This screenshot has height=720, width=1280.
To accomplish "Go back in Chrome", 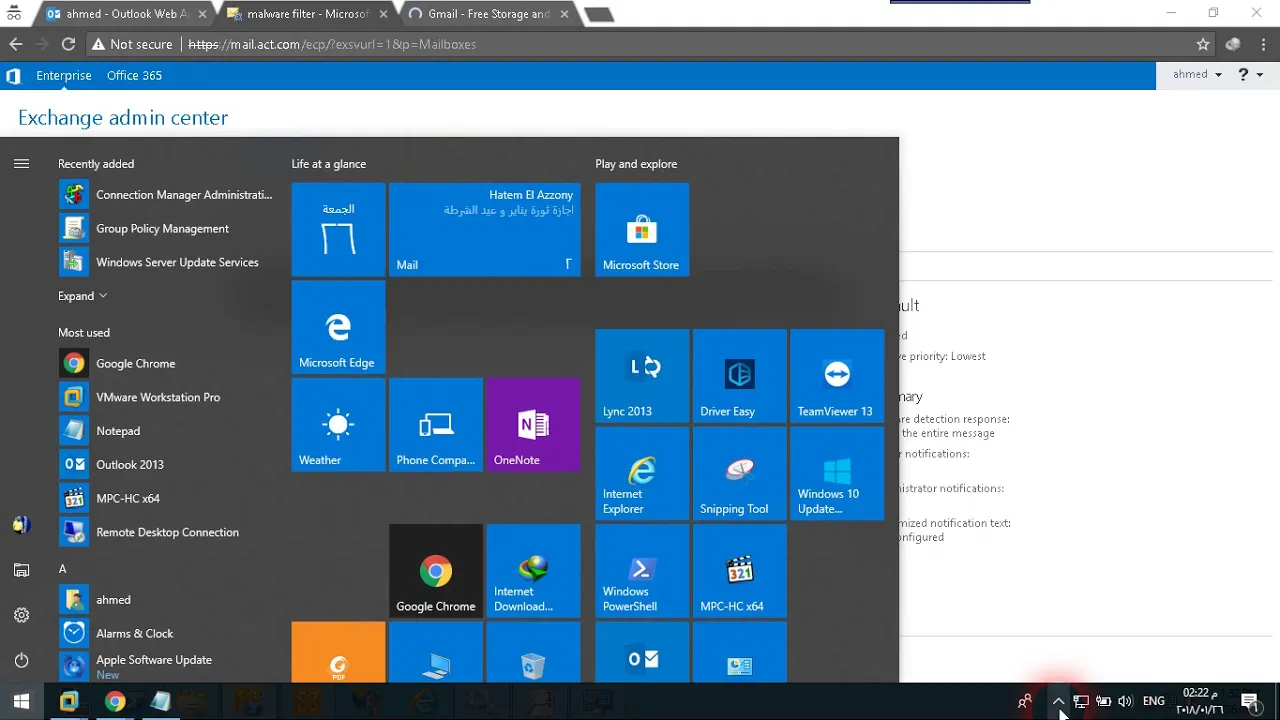I will [16, 44].
